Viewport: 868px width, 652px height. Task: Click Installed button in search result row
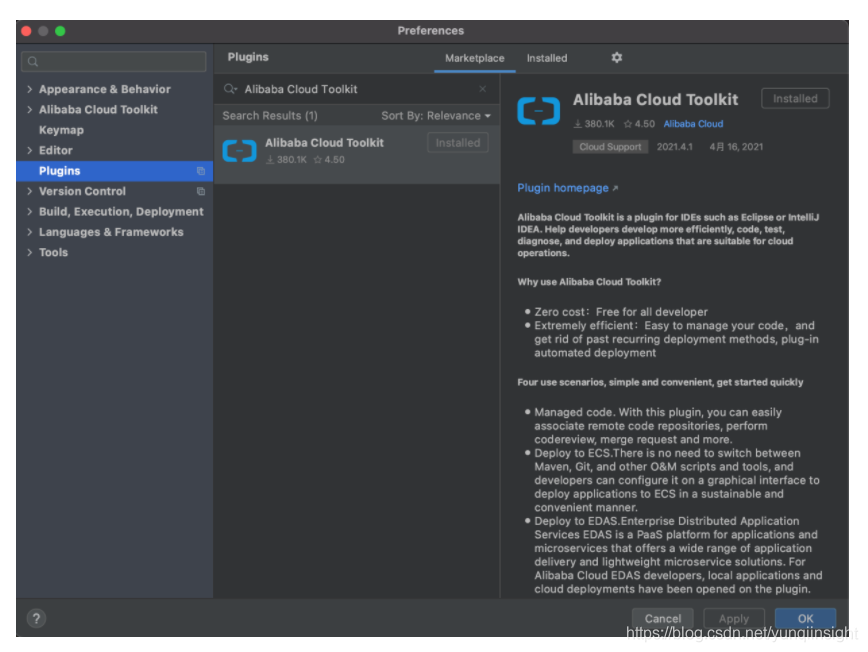(x=458, y=143)
